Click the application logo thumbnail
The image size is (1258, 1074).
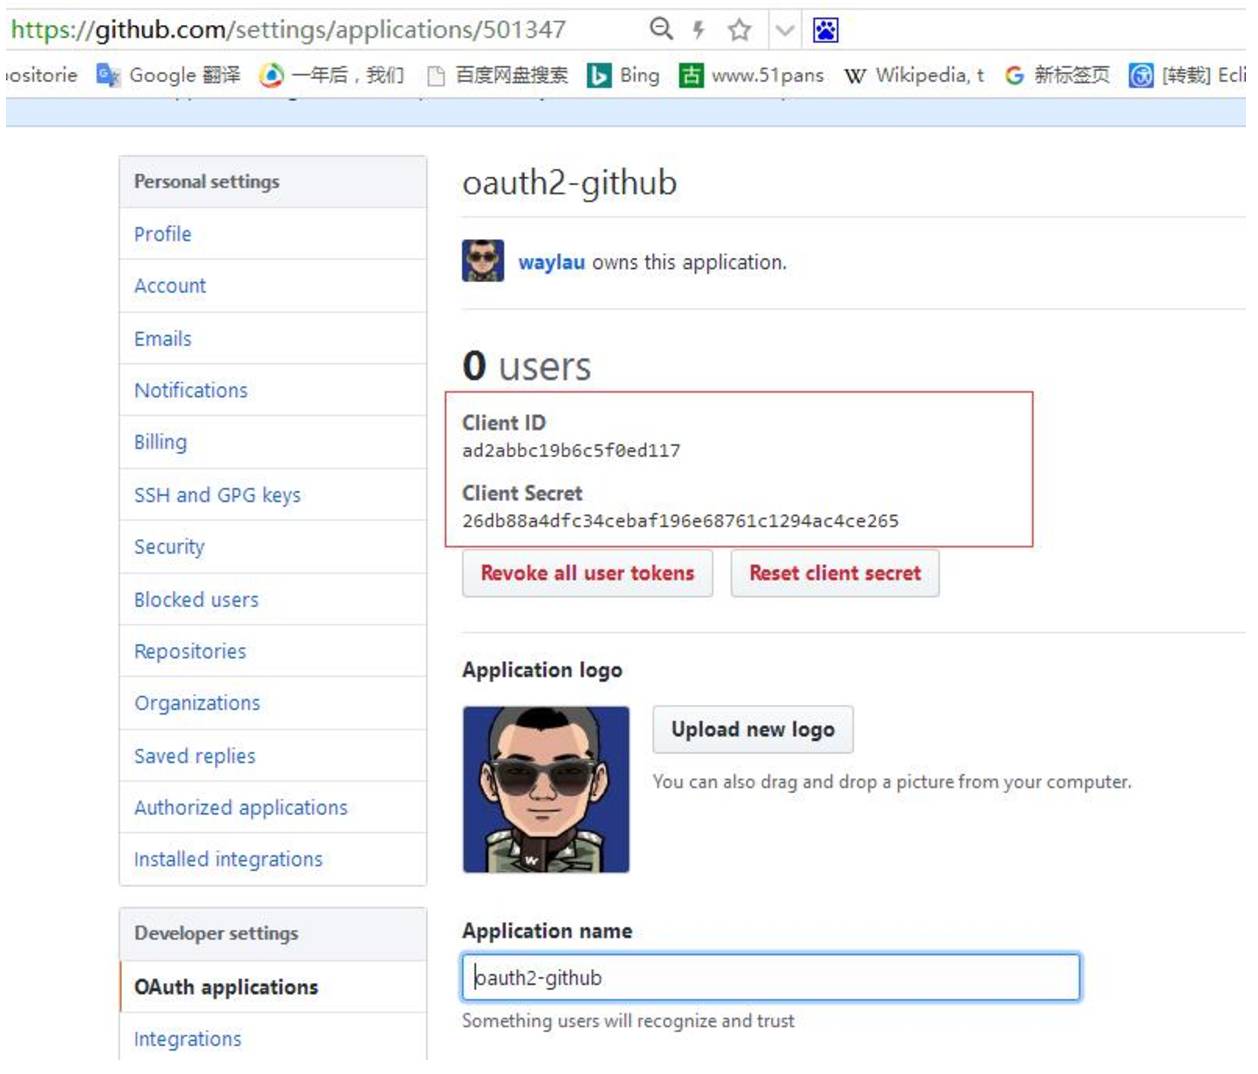click(546, 789)
